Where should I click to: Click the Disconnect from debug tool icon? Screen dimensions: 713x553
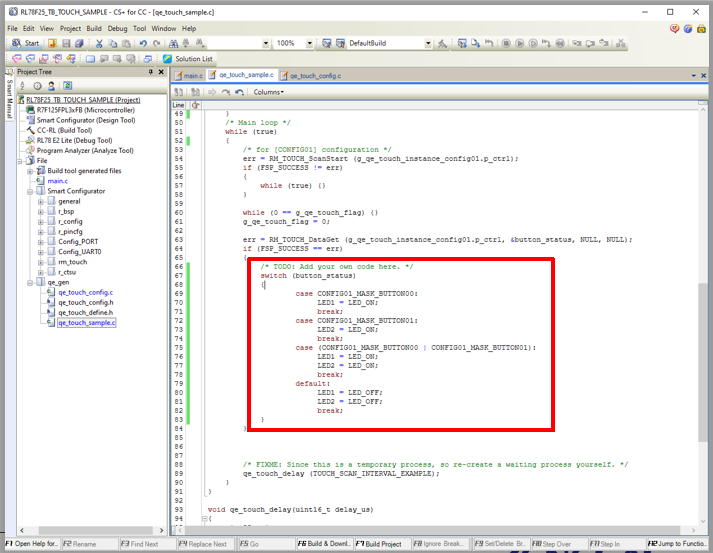[620, 43]
